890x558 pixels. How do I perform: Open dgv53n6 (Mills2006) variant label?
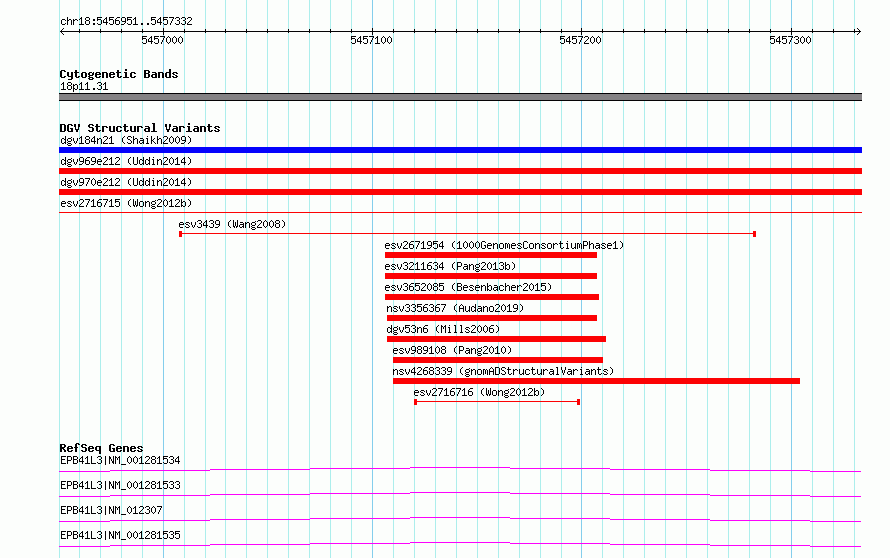click(443, 329)
